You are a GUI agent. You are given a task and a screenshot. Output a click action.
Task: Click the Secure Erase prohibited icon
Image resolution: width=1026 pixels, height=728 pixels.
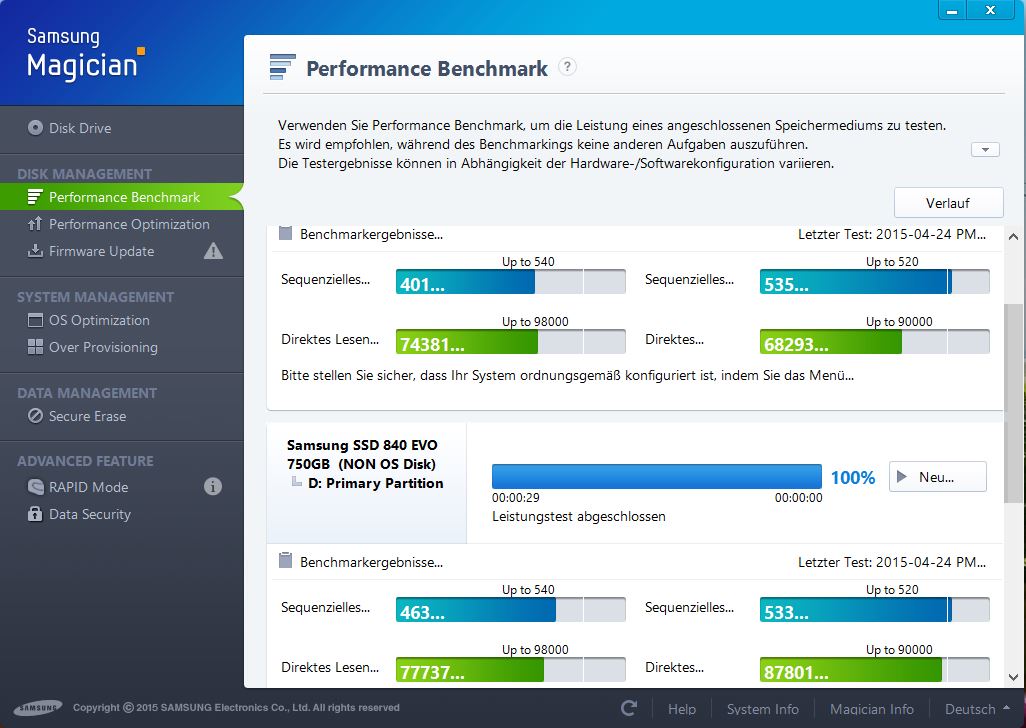pos(35,415)
